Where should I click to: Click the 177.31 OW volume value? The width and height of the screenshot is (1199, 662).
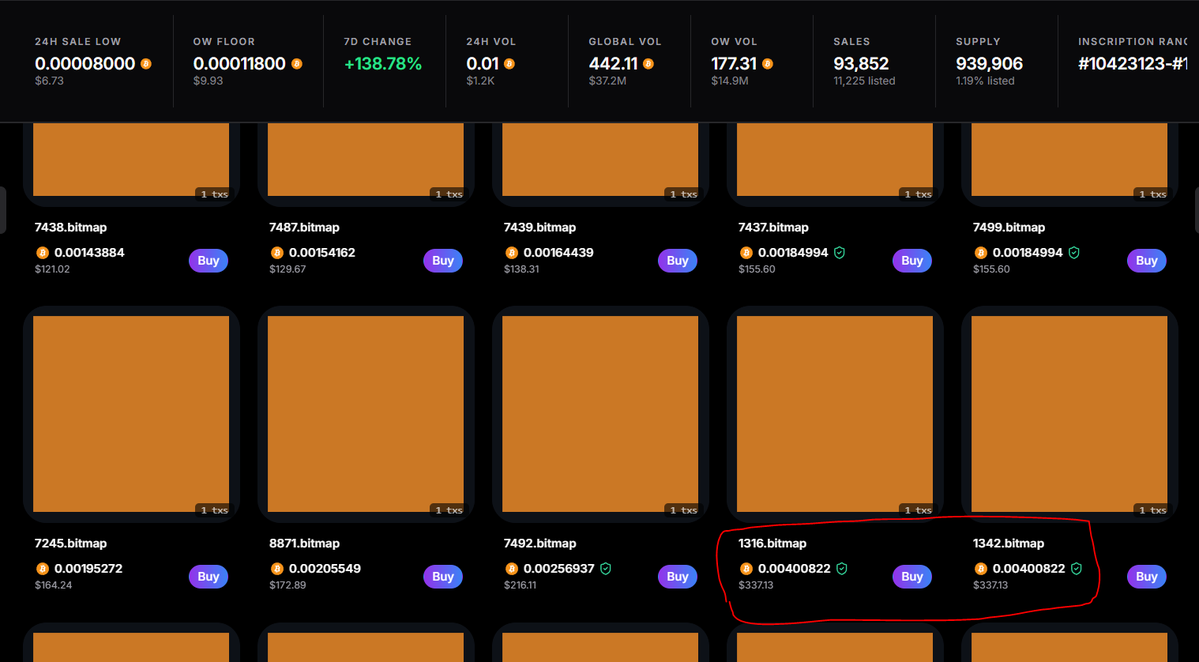(734, 64)
